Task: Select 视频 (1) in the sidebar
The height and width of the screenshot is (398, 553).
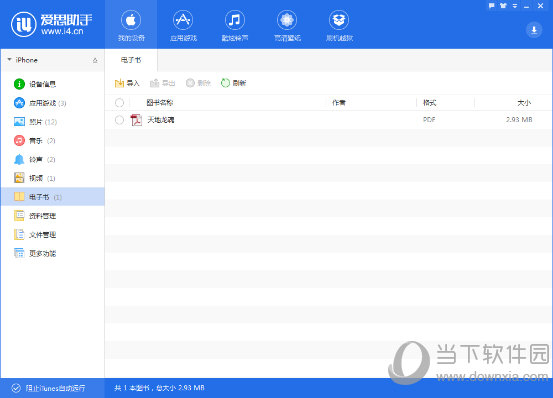Action: coord(53,178)
